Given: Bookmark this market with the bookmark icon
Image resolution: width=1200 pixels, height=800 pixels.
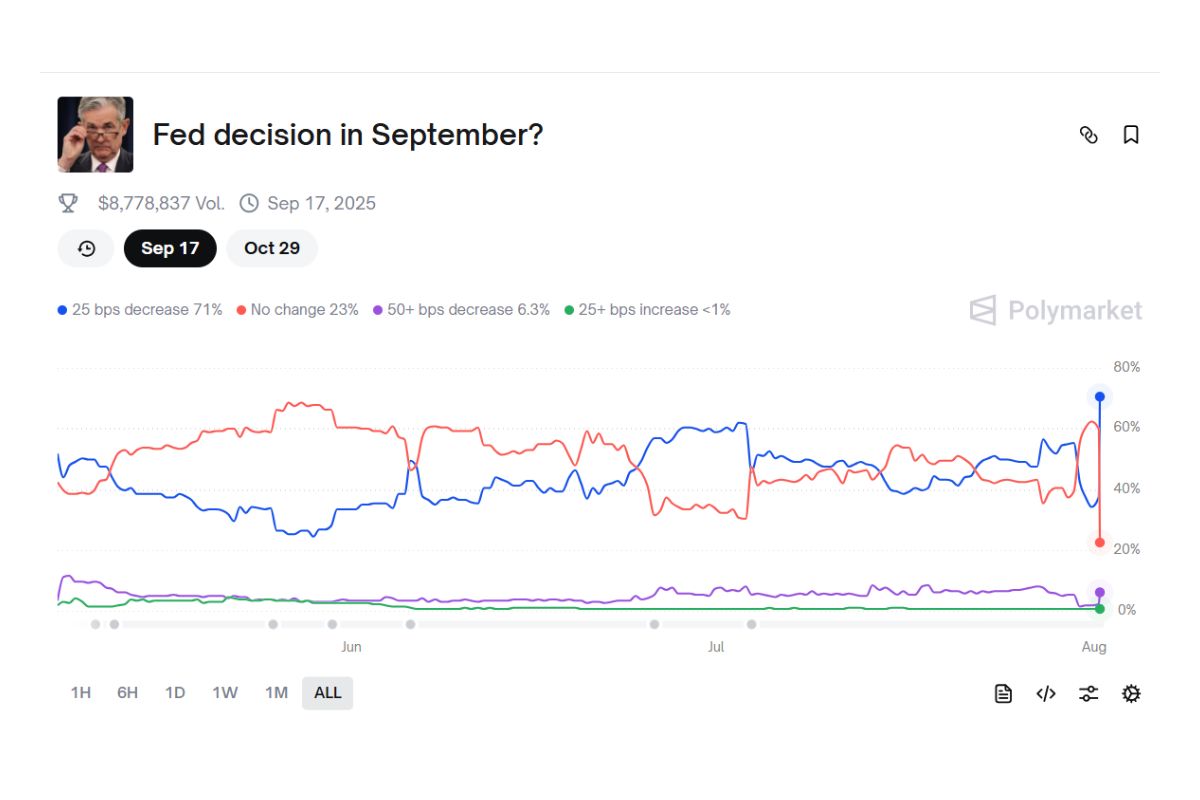Looking at the screenshot, I should click(x=1131, y=135).
